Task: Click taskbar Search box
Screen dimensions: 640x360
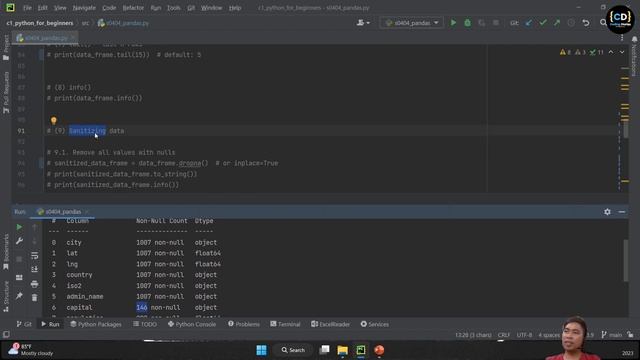Action: (293, 350)
